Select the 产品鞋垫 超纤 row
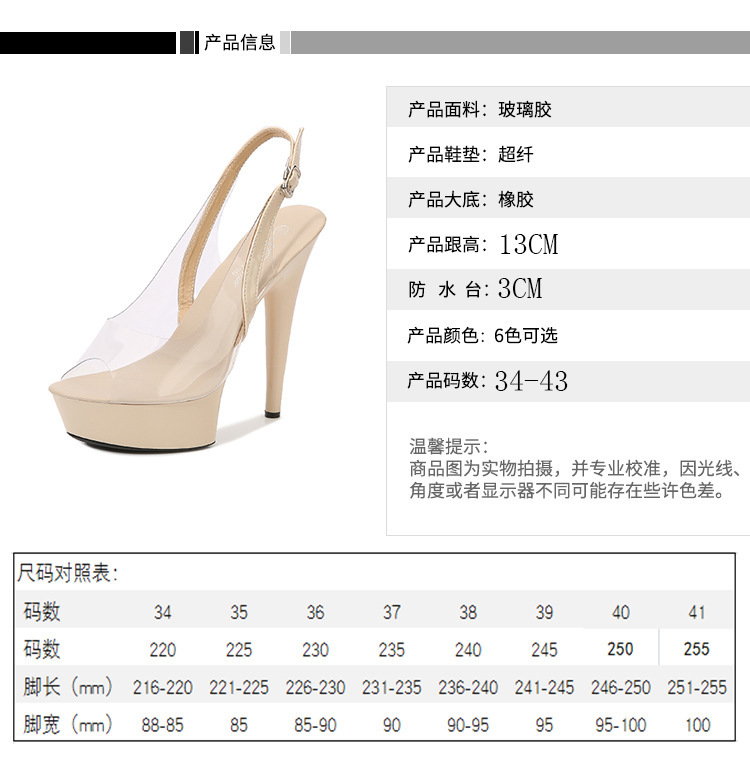This screenshot has width=750, height=761. tap(568, 154)
